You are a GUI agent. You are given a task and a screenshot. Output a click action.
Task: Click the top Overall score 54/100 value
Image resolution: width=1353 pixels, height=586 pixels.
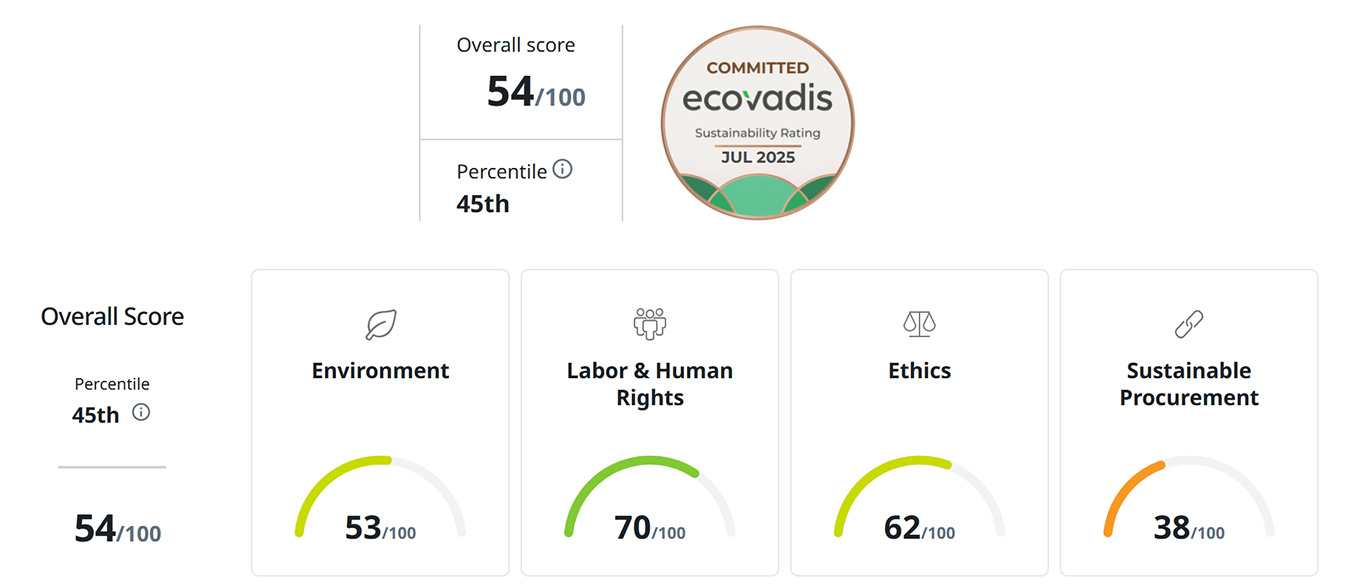tap(536, 92)
